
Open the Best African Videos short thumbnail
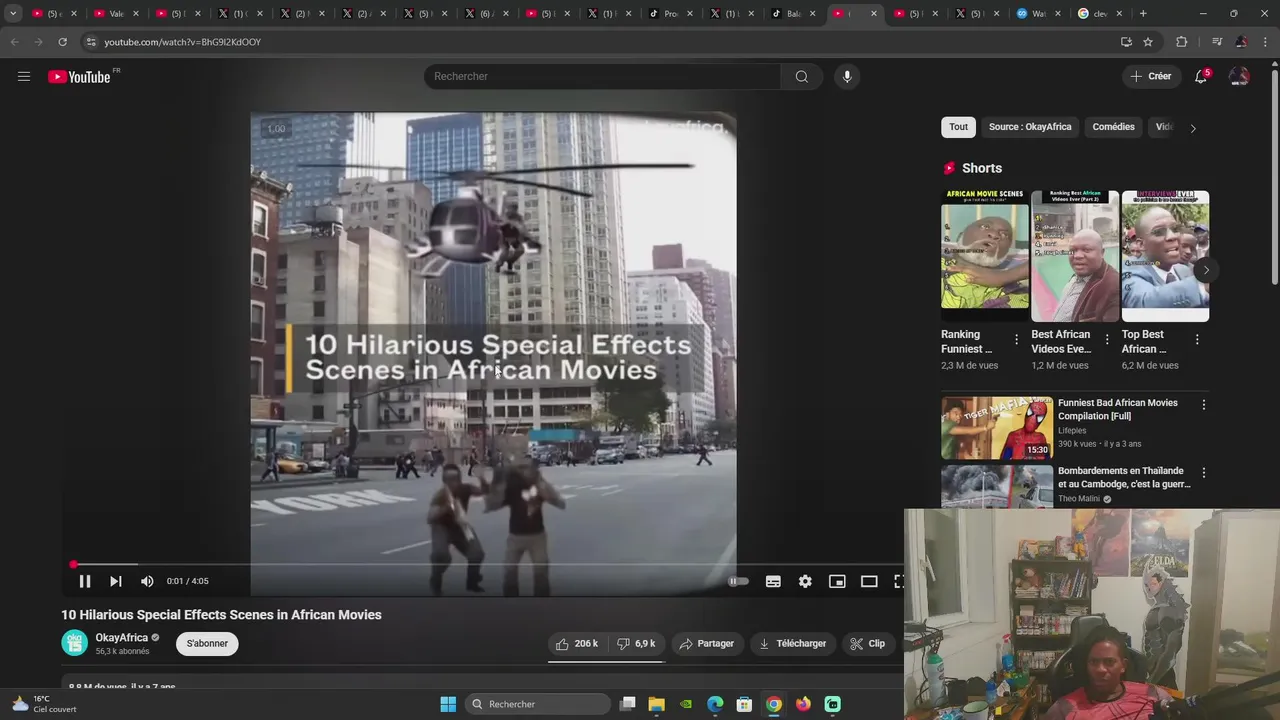(1075, 256)
